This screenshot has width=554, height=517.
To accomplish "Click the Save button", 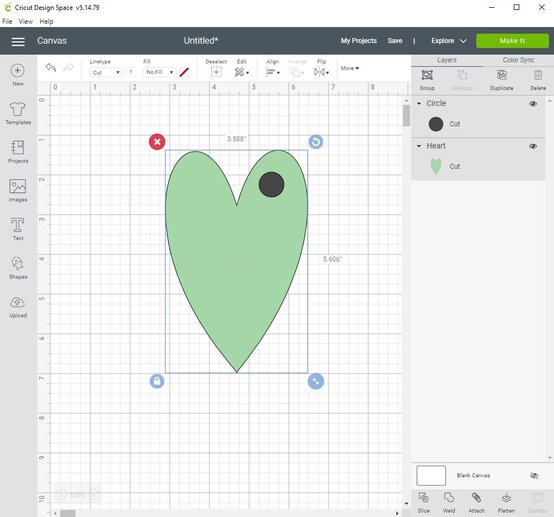I will click(x=395, y=41).
